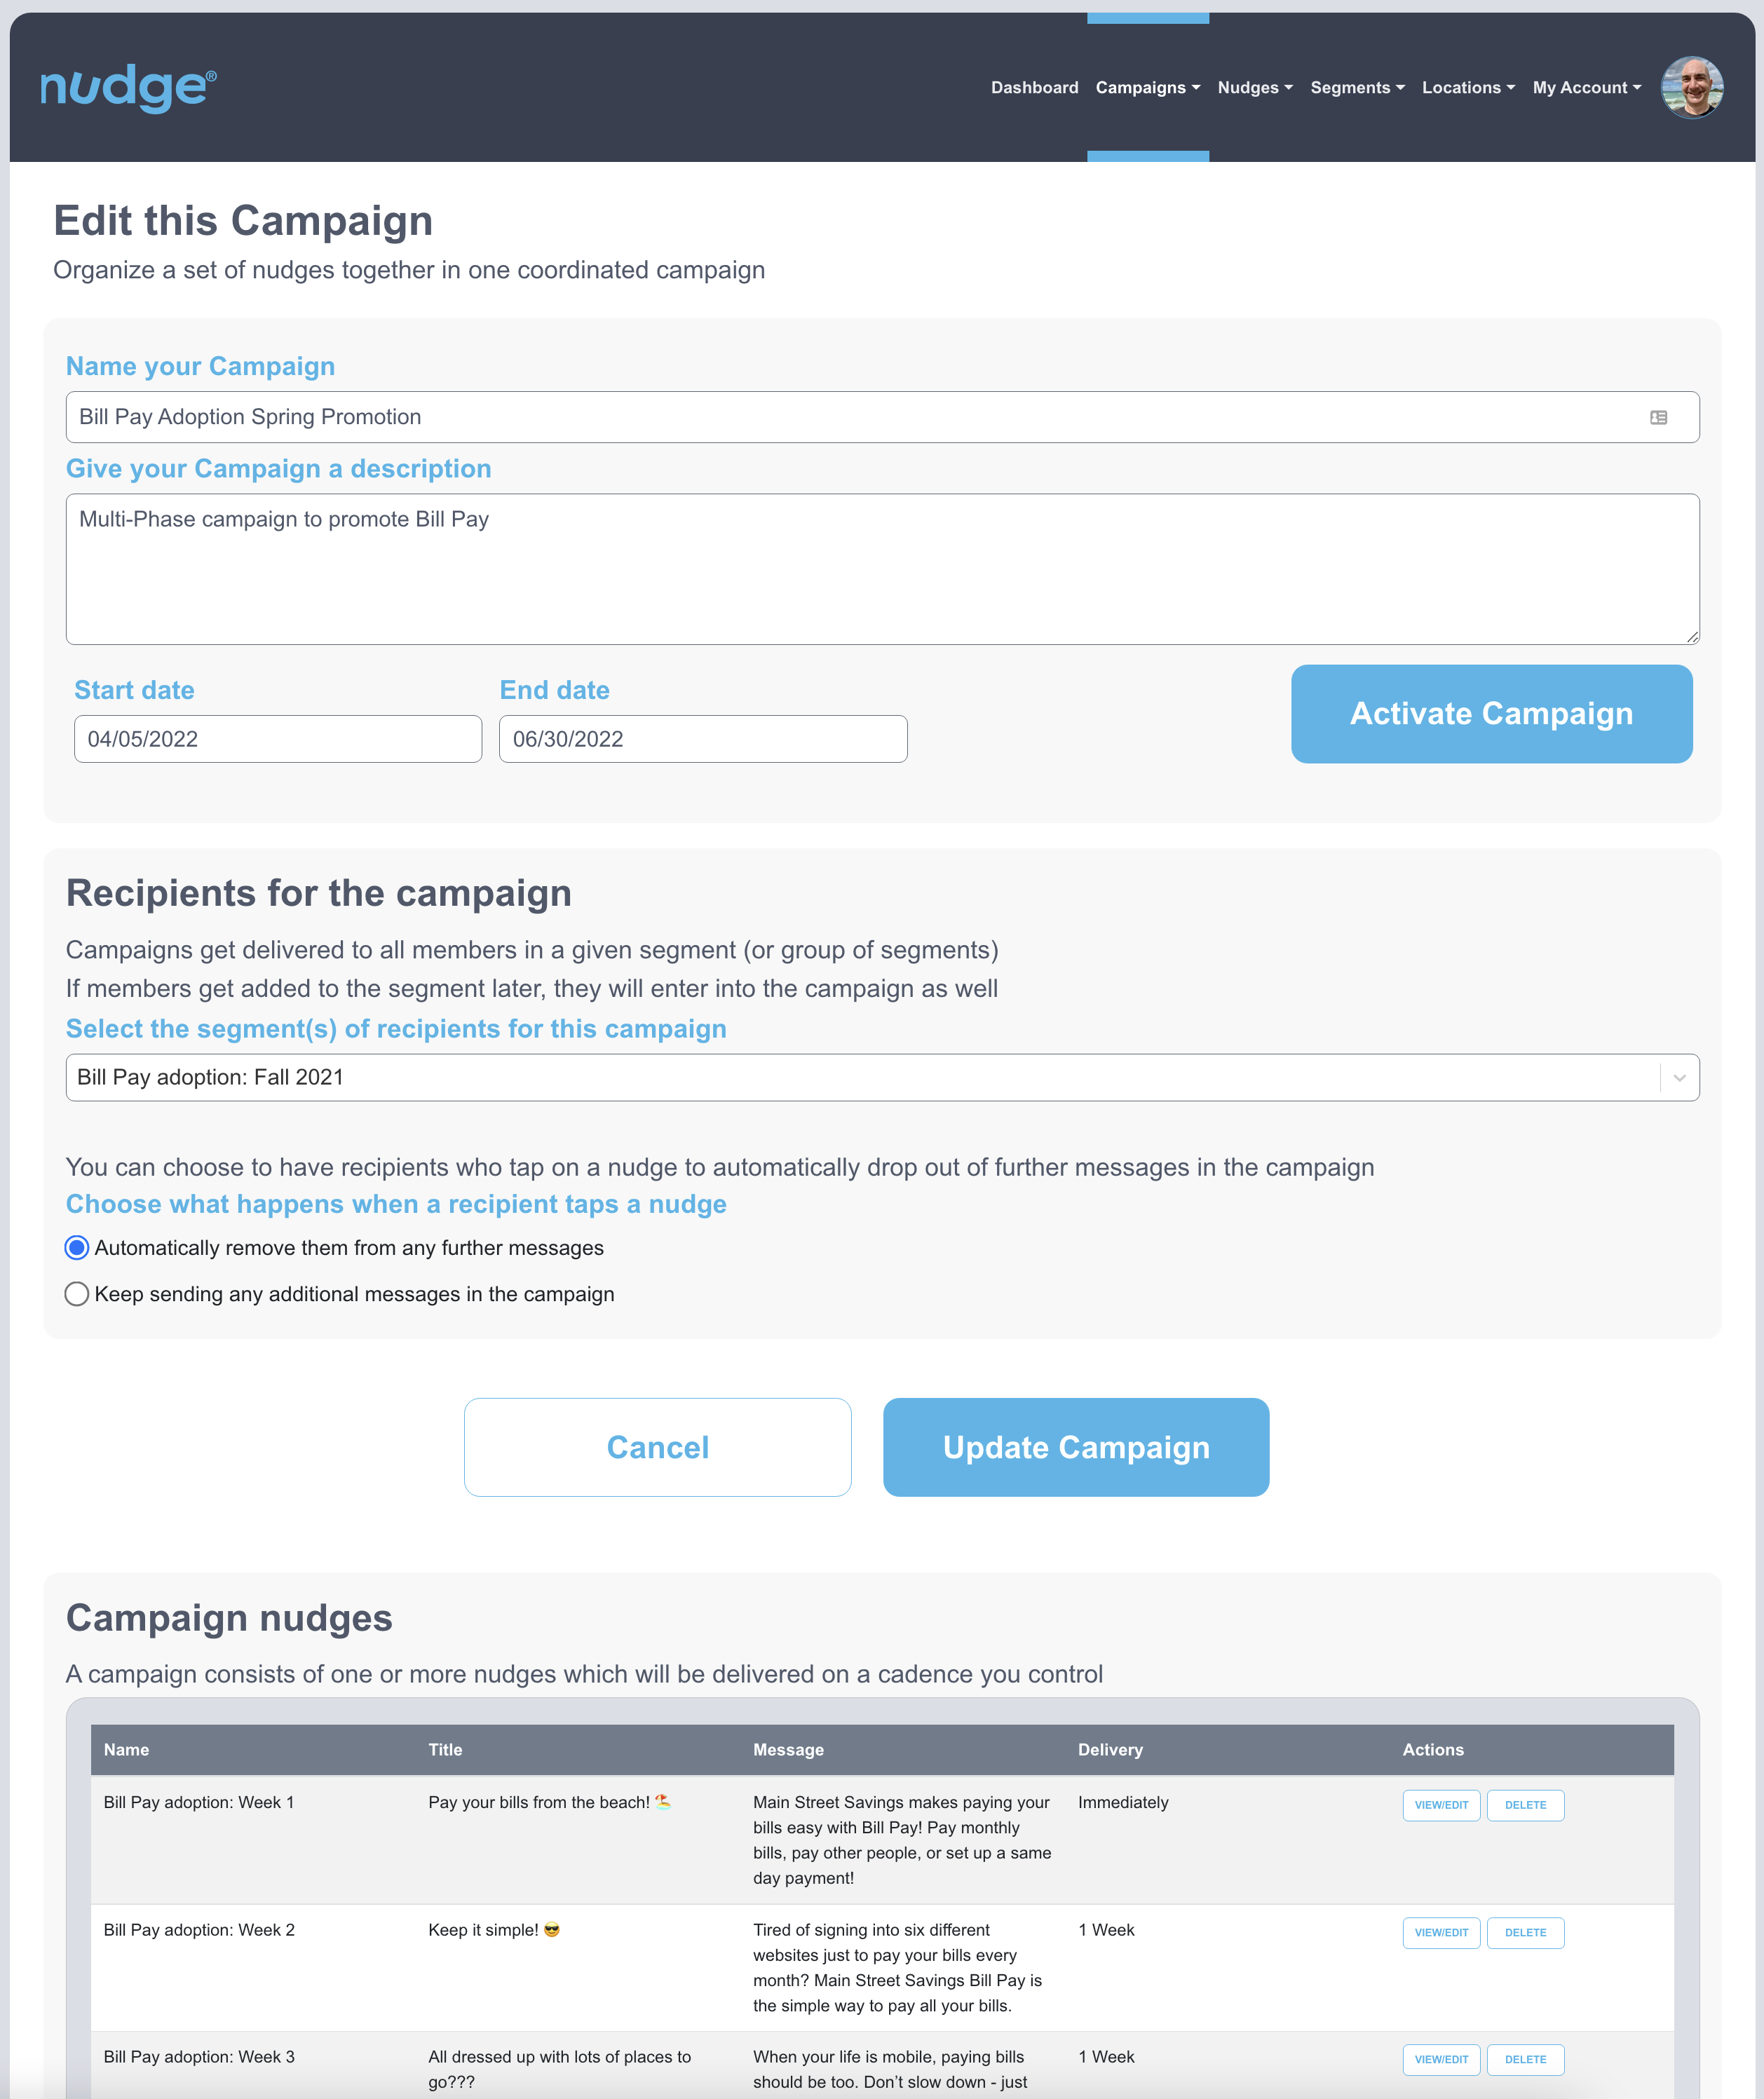Click the Start date field

278,739
